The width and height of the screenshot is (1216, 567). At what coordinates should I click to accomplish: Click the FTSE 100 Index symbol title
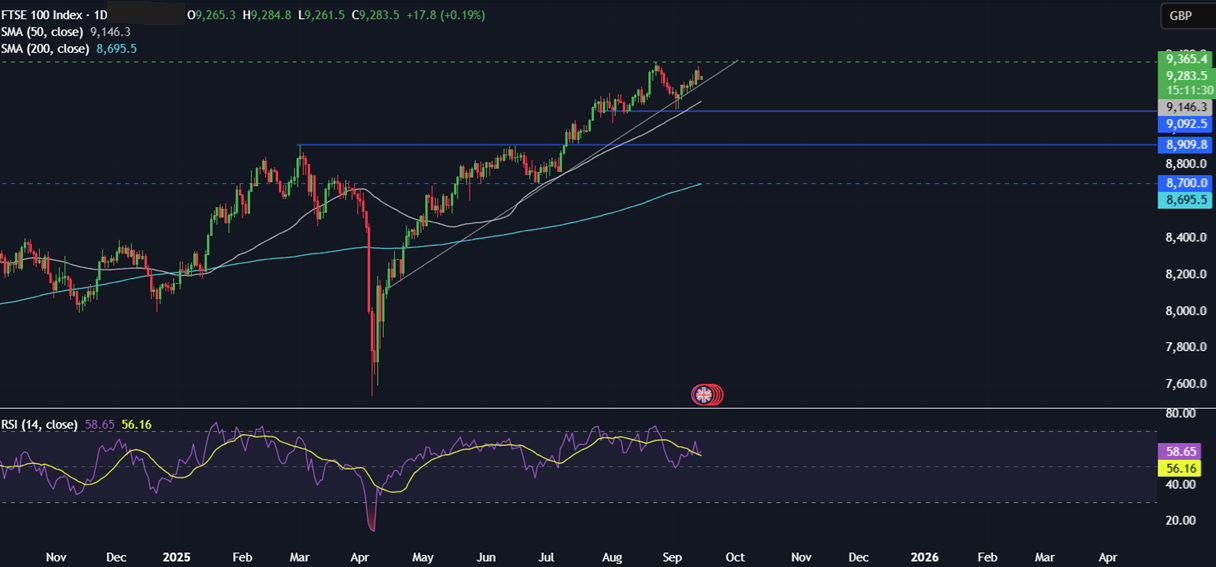click(44, 16)
